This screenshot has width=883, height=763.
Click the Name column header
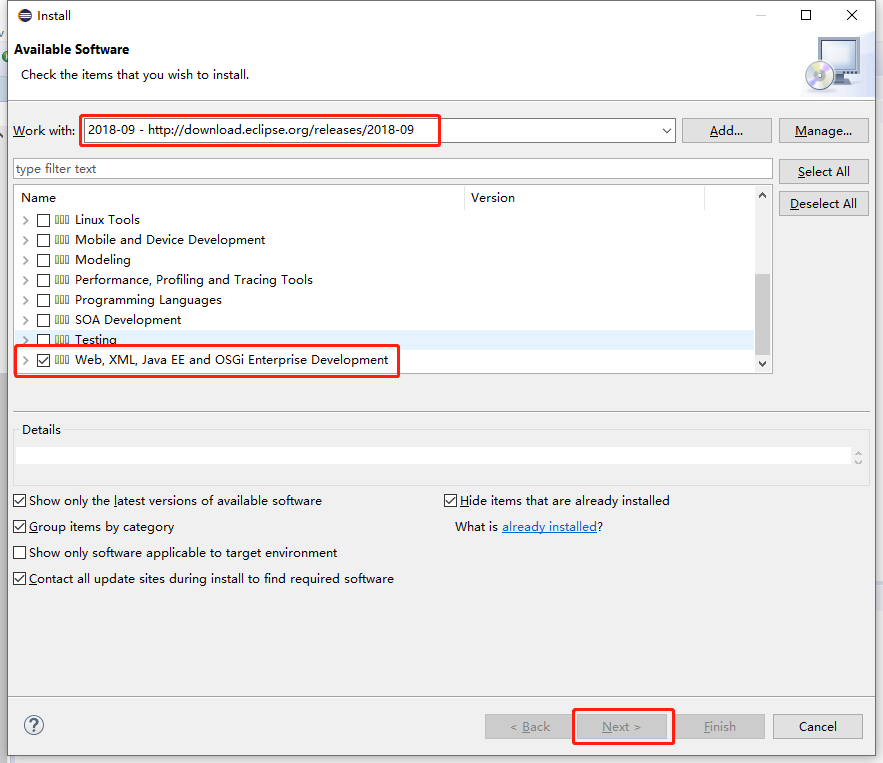(x=239, y=198)
